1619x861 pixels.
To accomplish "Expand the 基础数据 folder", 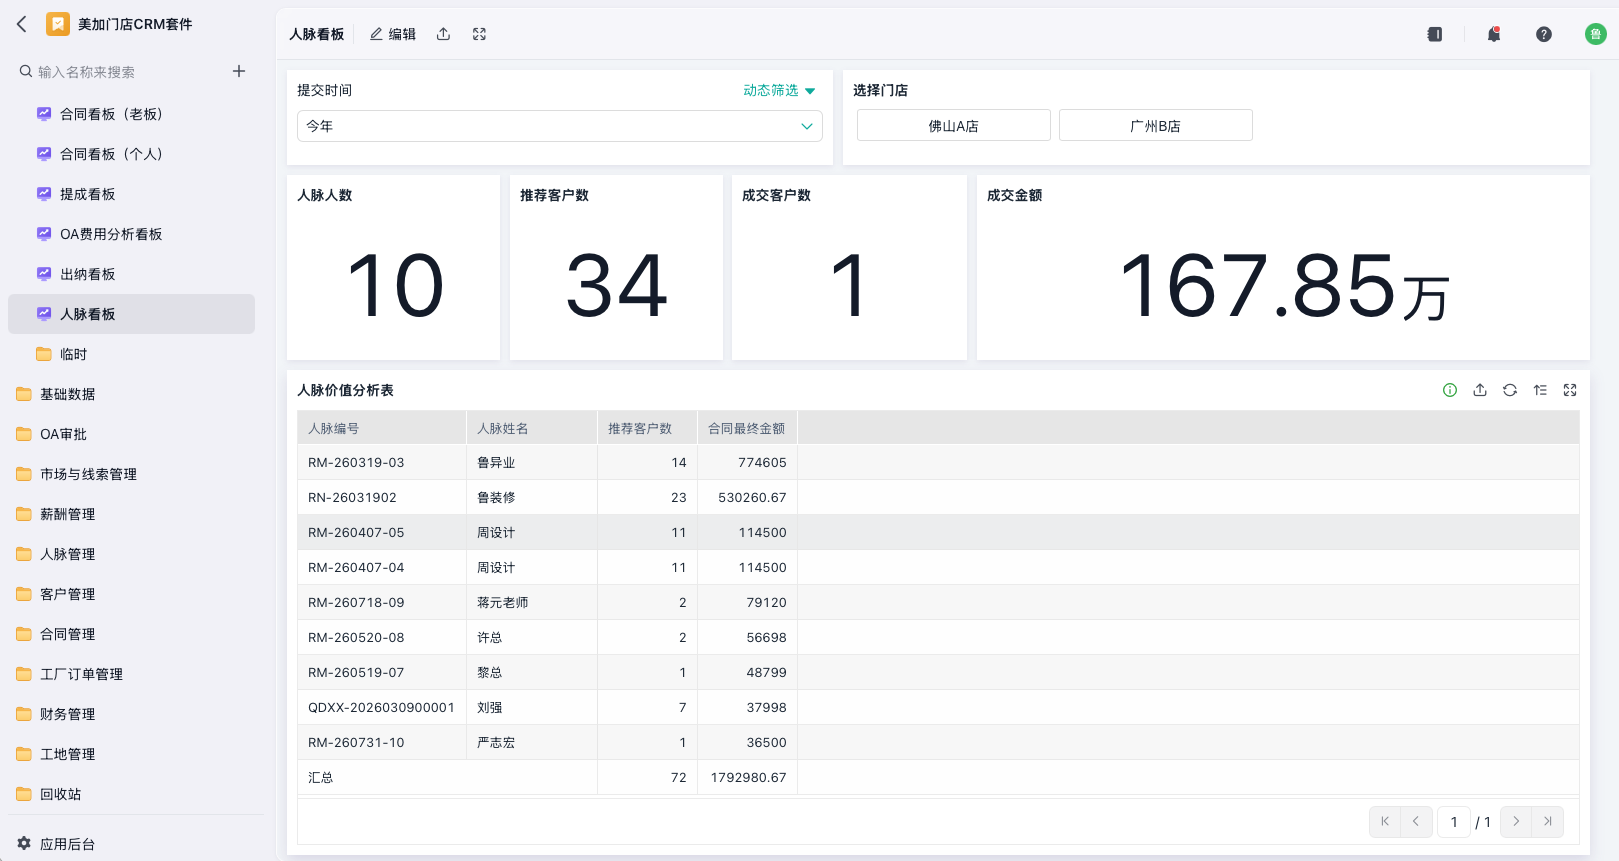I will click(x=132, y=394).
